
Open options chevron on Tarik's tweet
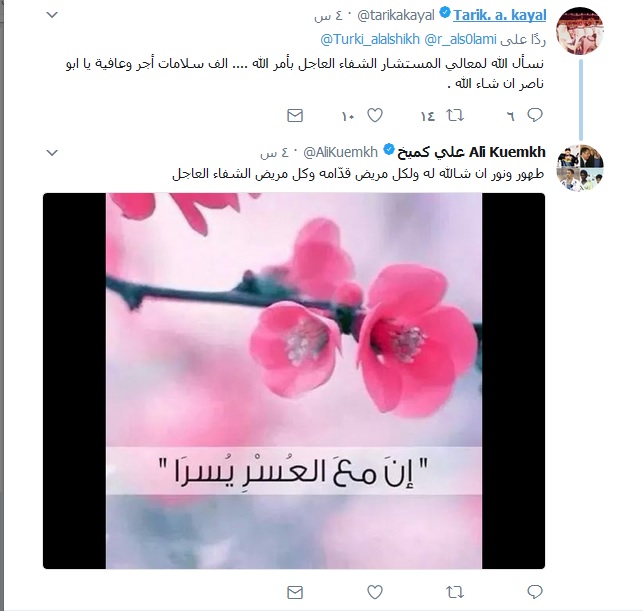(52, 15)
